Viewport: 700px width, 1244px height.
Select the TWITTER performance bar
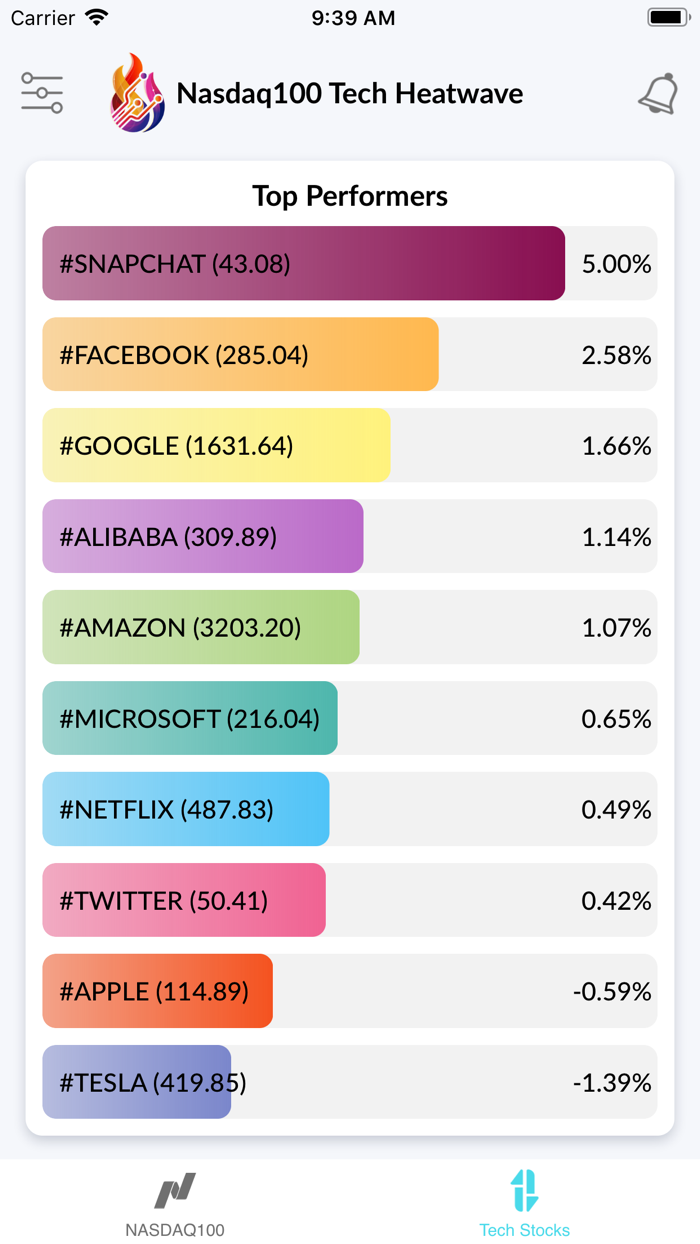pos(182,900)
